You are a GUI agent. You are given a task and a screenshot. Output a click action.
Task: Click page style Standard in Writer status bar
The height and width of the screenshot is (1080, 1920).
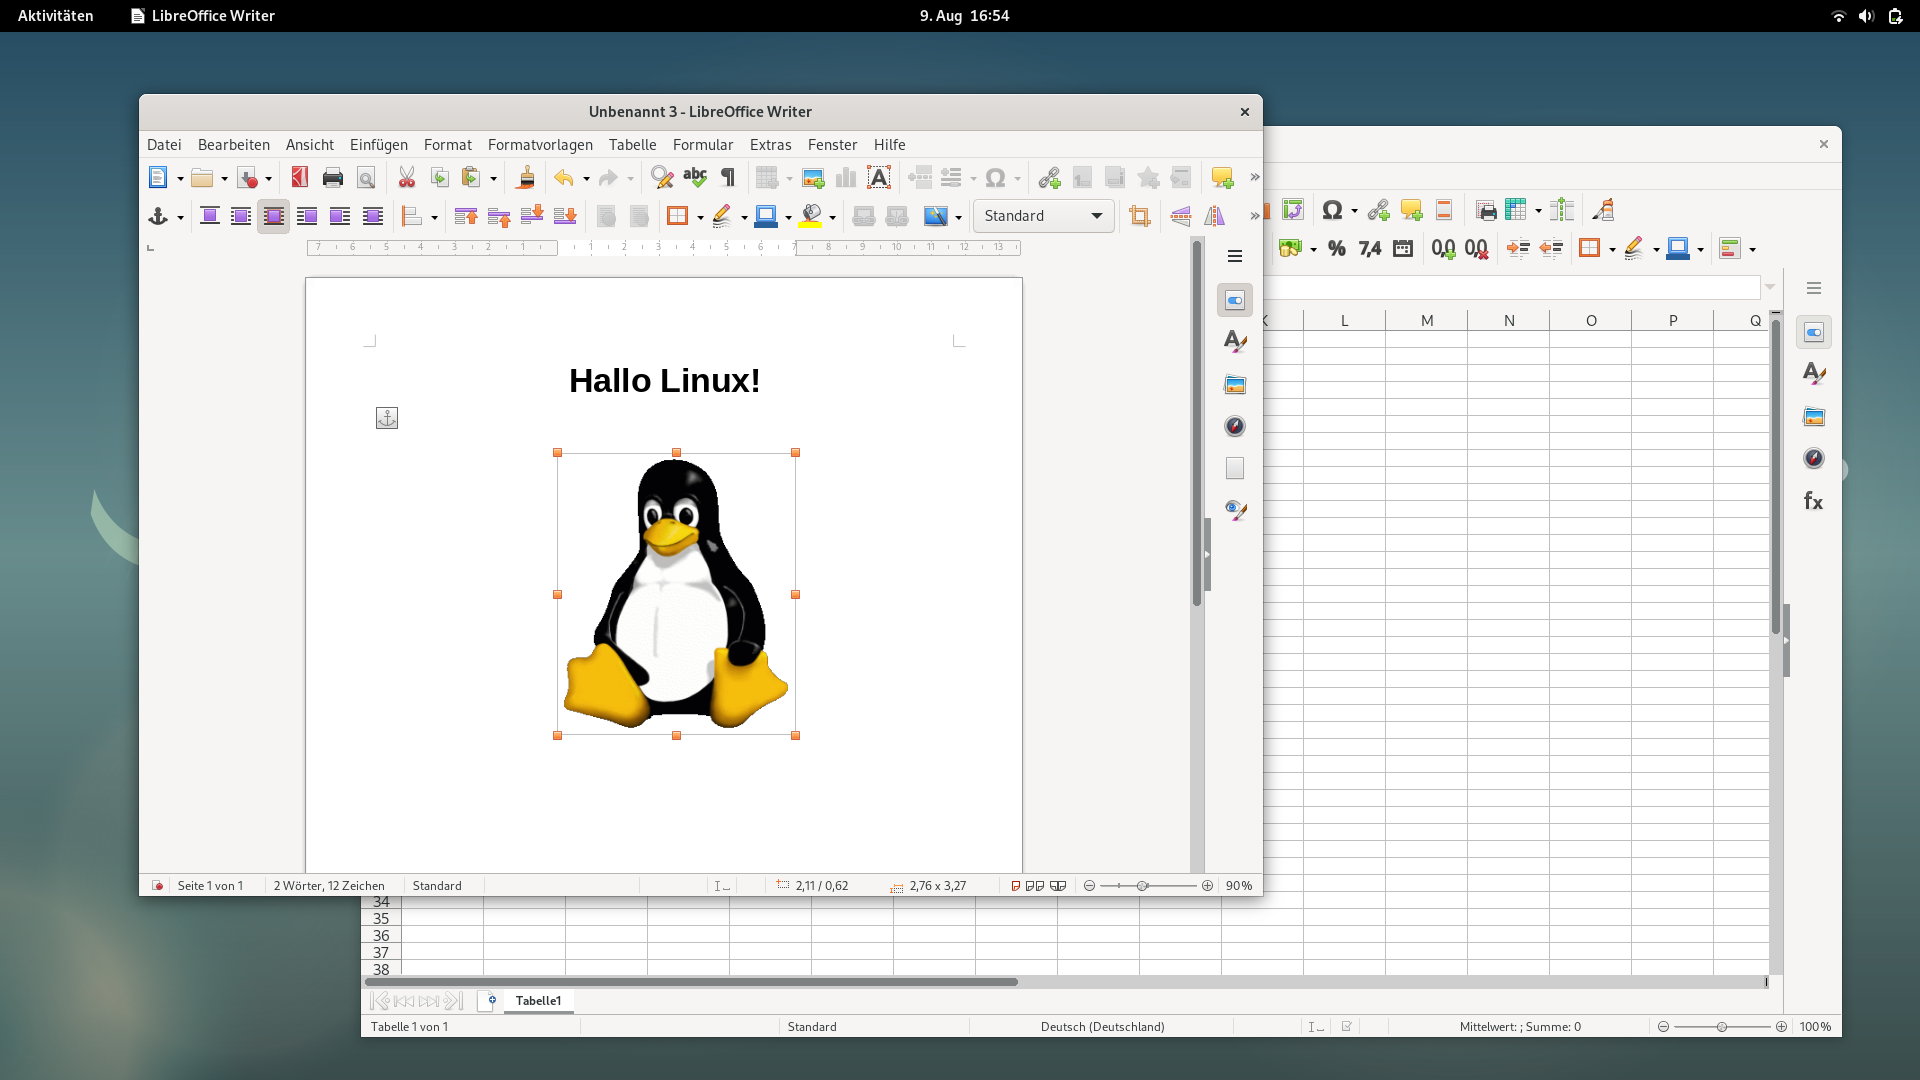(437, 886)
